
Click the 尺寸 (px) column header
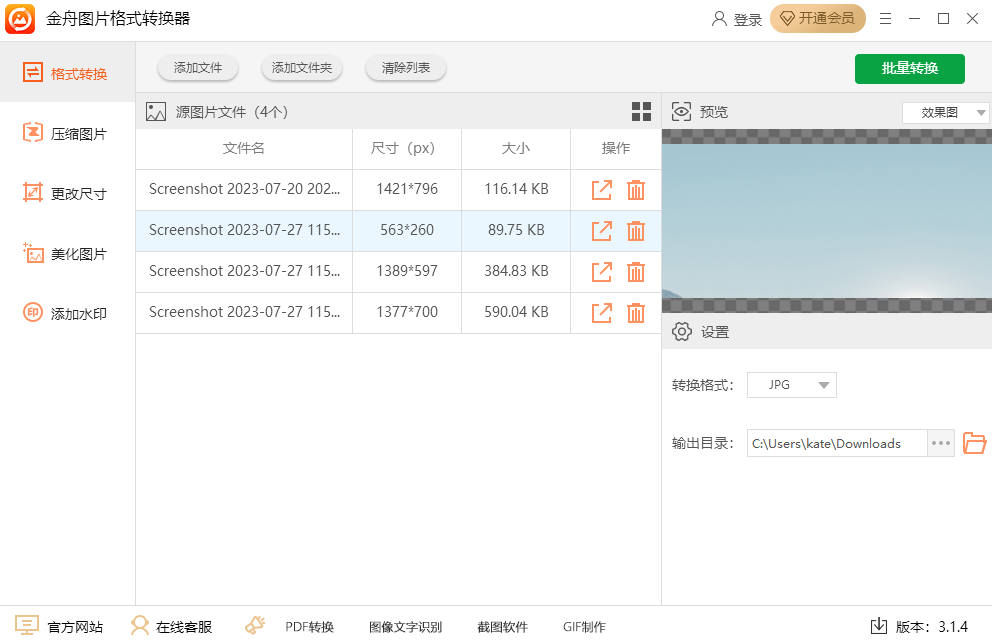point(406,149)
